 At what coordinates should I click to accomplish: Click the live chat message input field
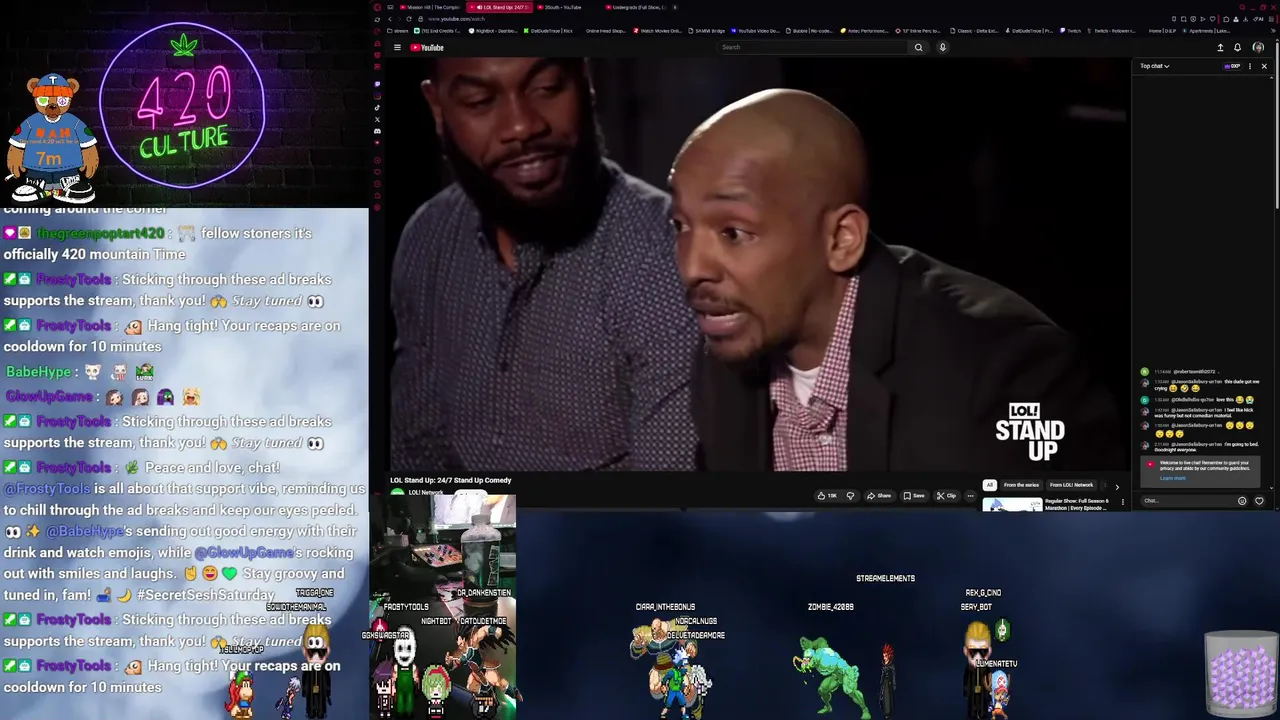click(x=1190, y=501)
